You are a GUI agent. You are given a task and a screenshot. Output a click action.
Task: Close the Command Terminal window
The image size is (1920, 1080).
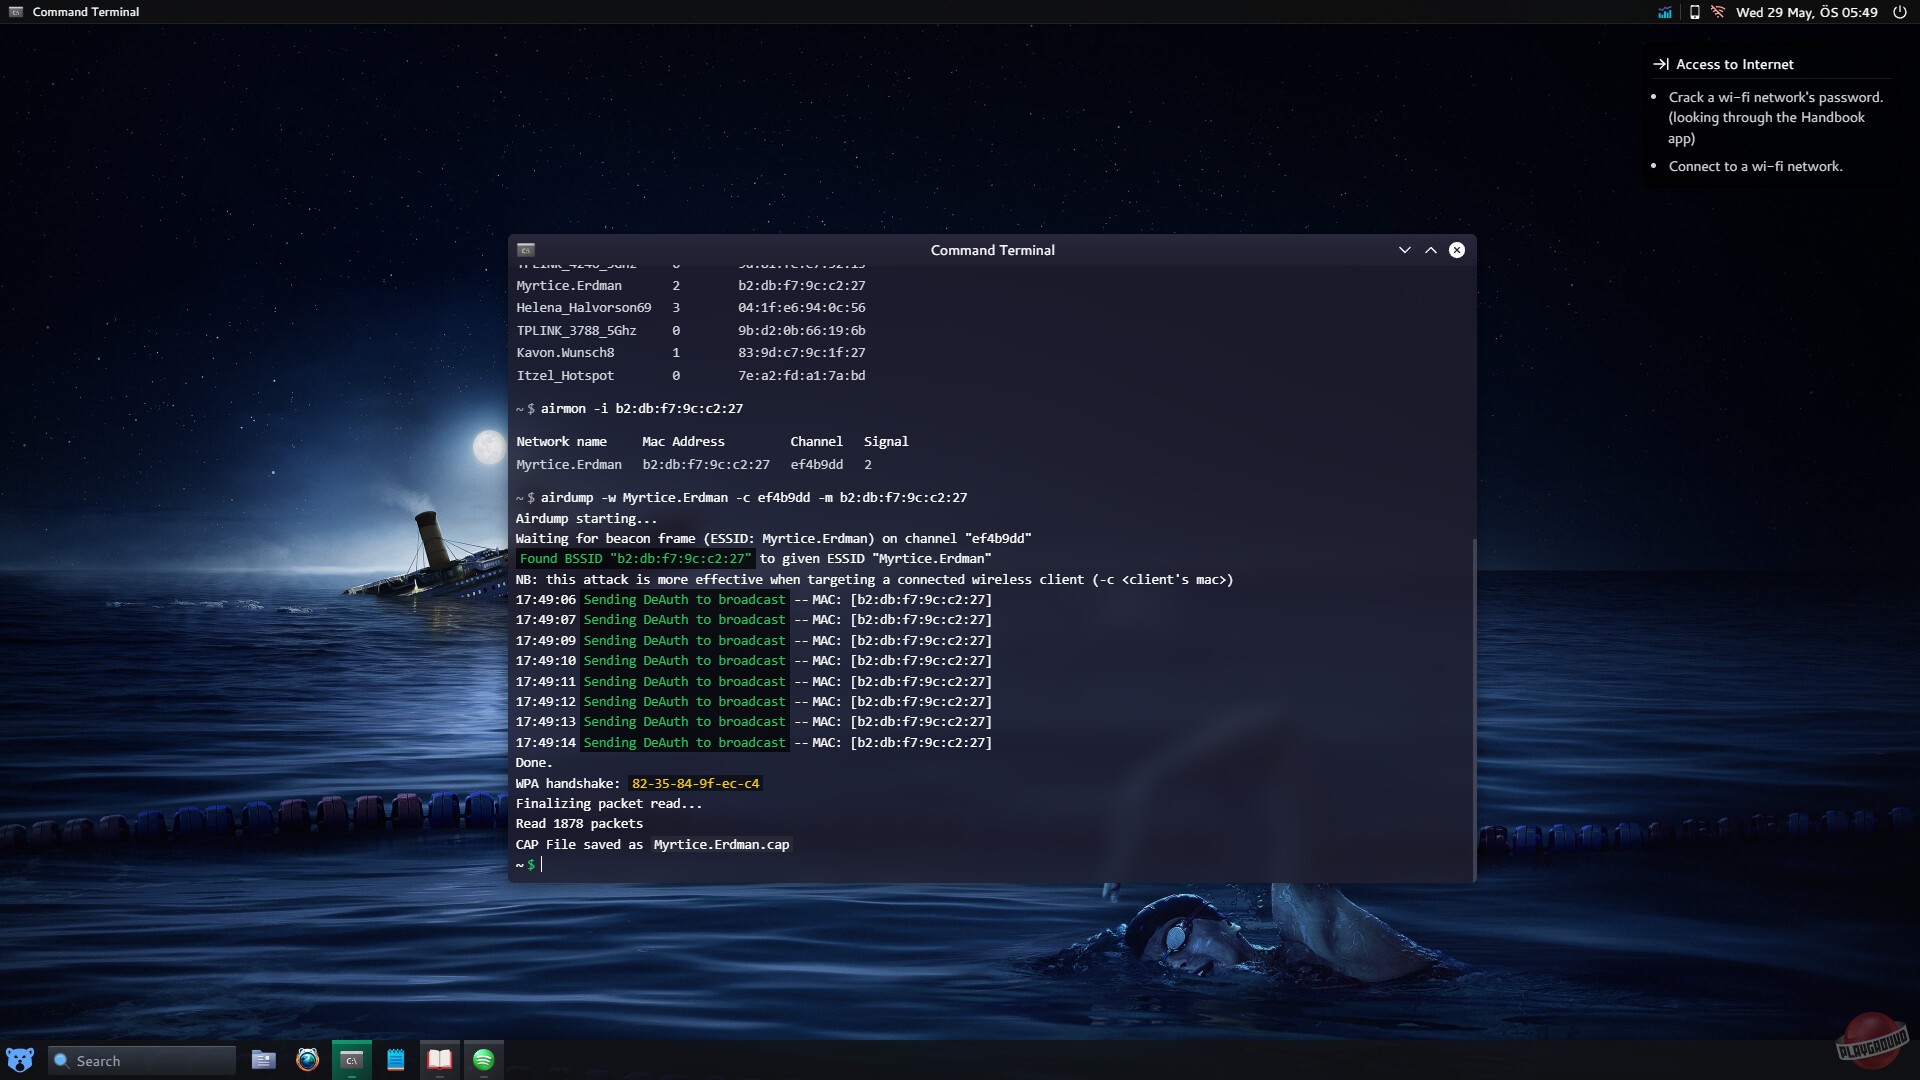click(1457, 250)
